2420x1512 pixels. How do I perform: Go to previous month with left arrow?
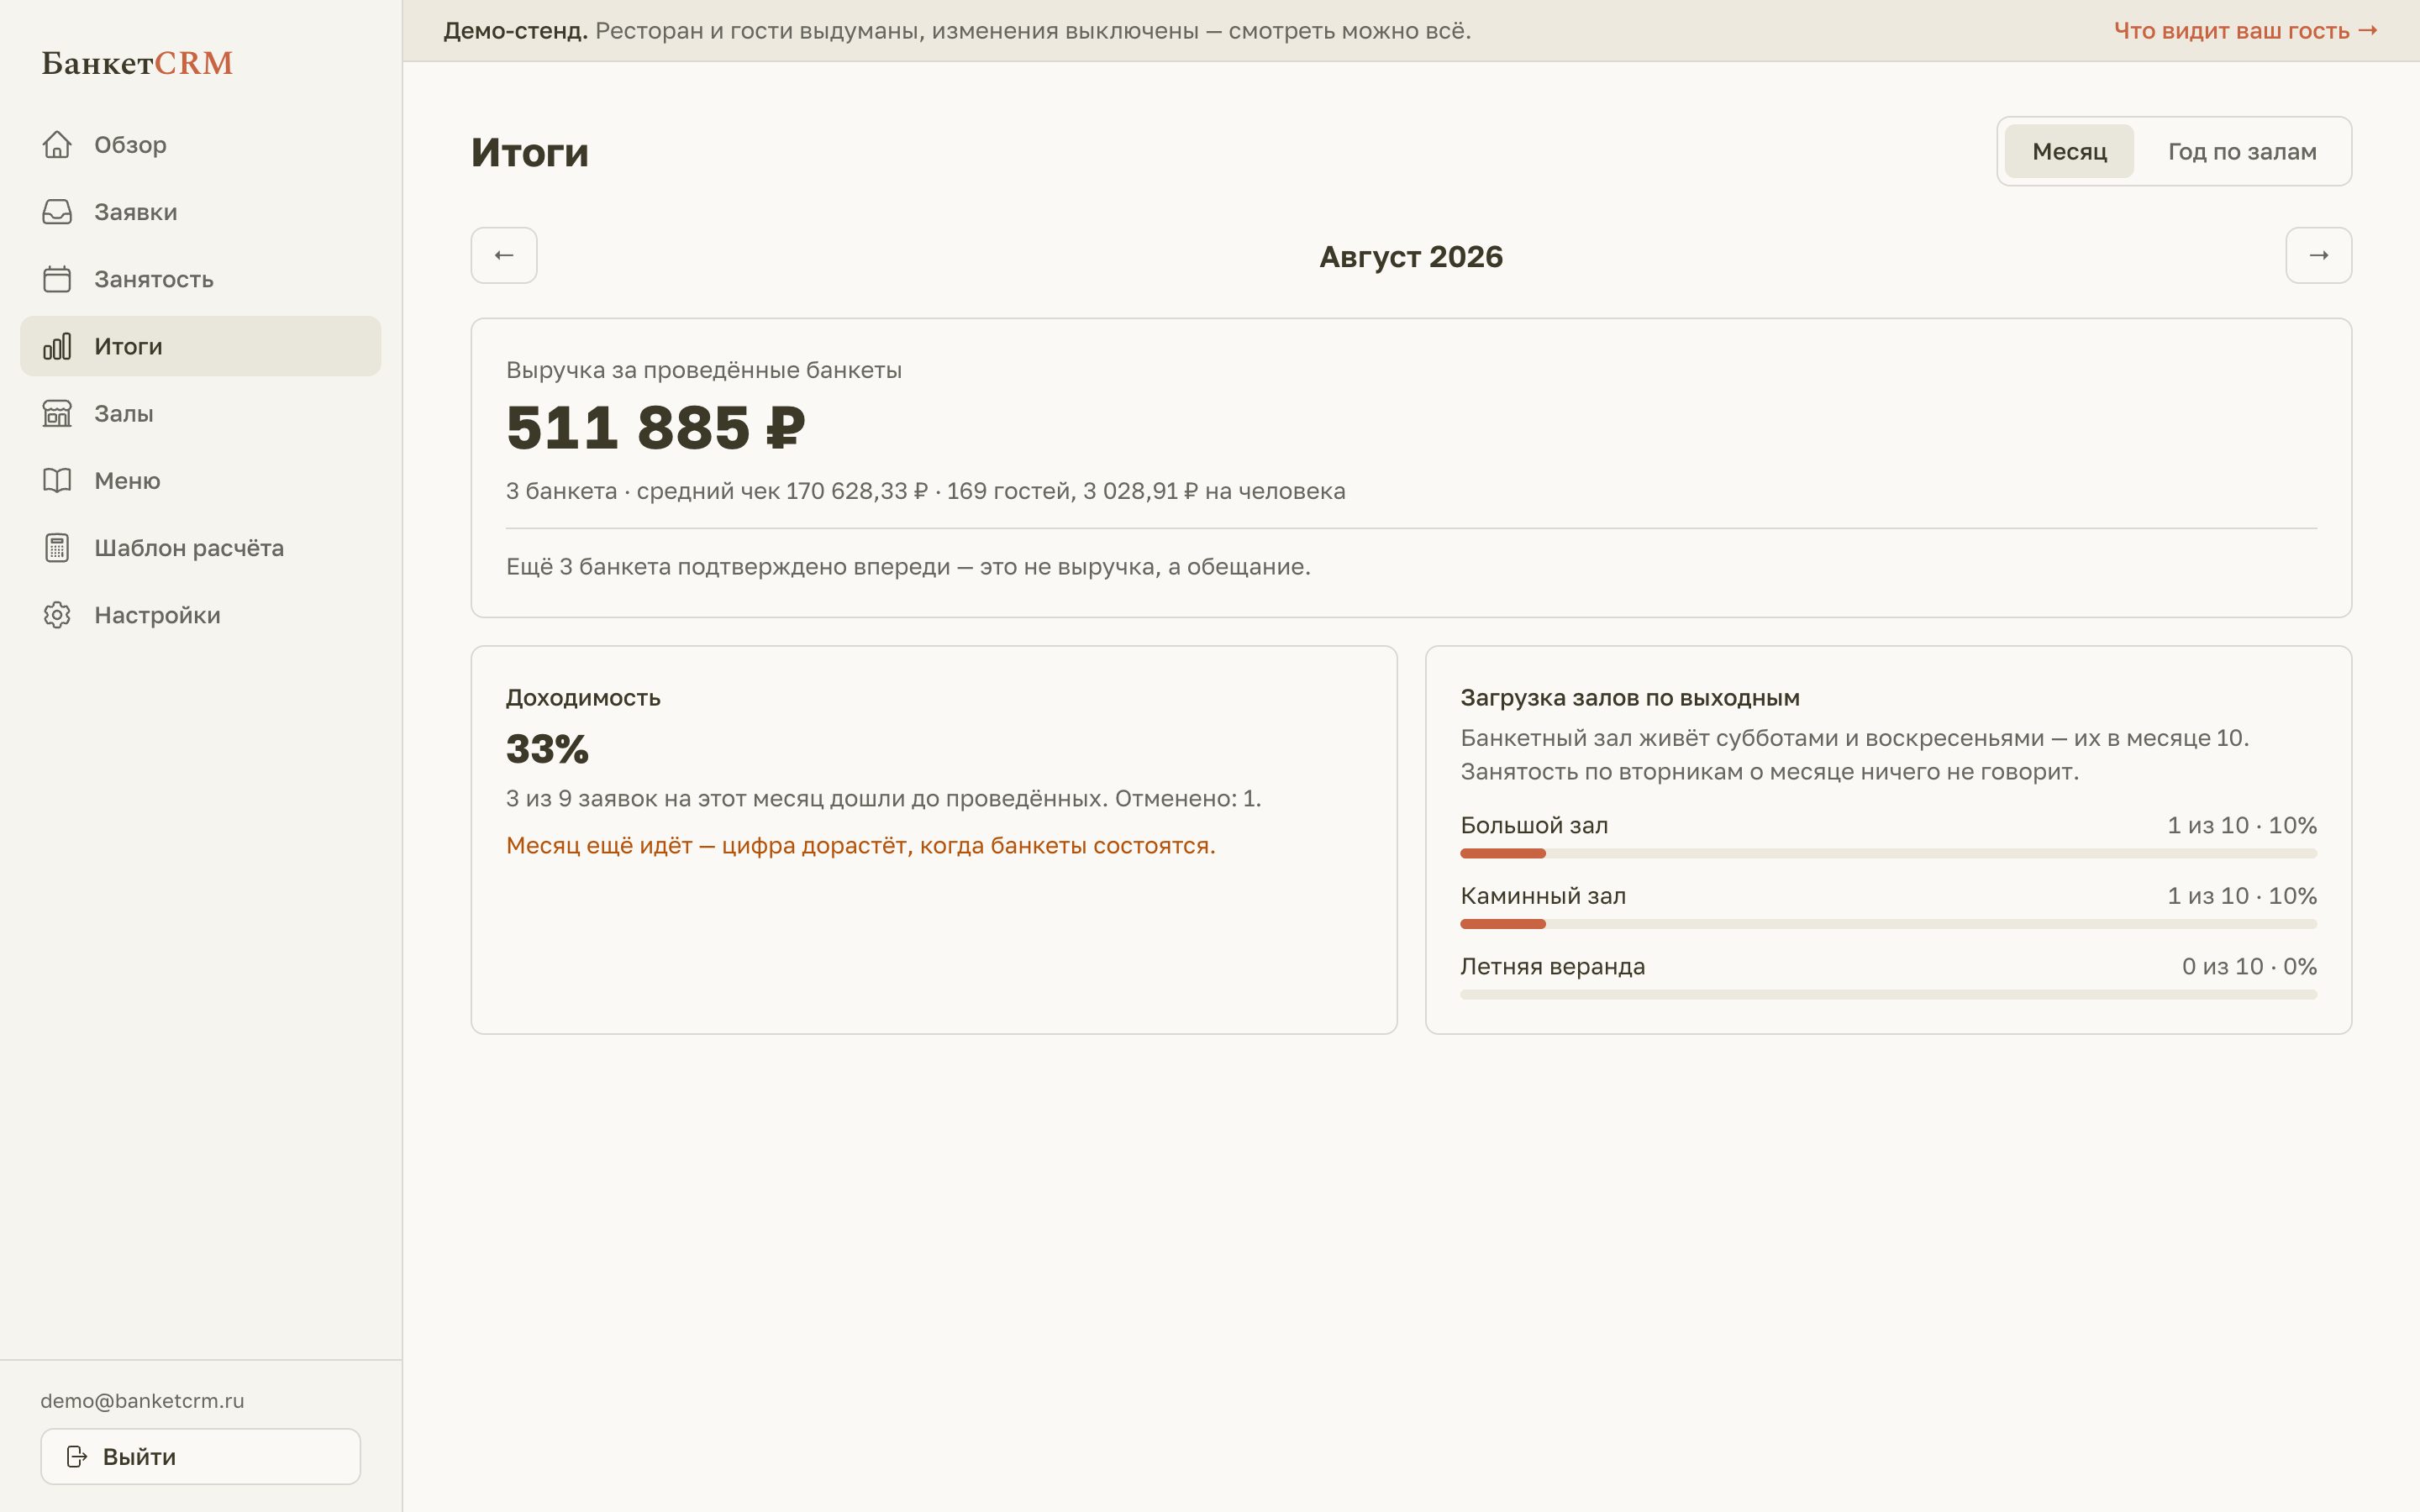pos(504,255)
